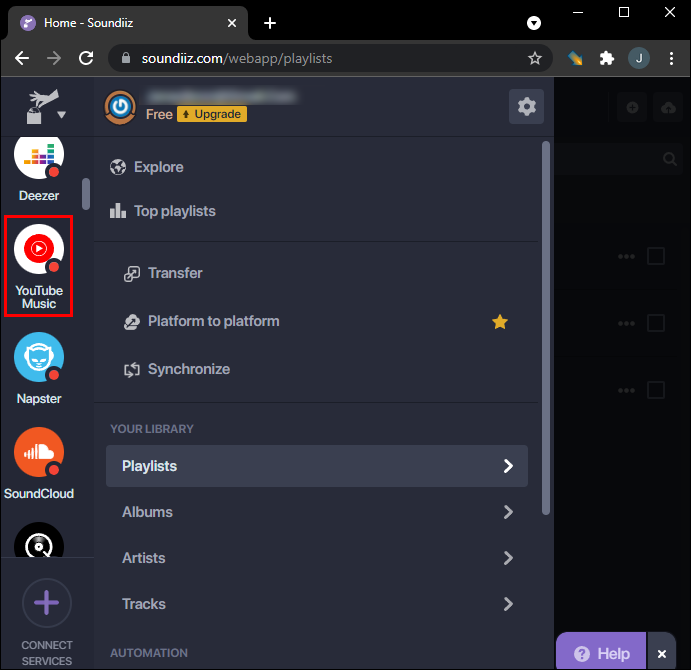691x670 pixels.
Task: Open the Napster service icon
Action: (x=39, y=357)
